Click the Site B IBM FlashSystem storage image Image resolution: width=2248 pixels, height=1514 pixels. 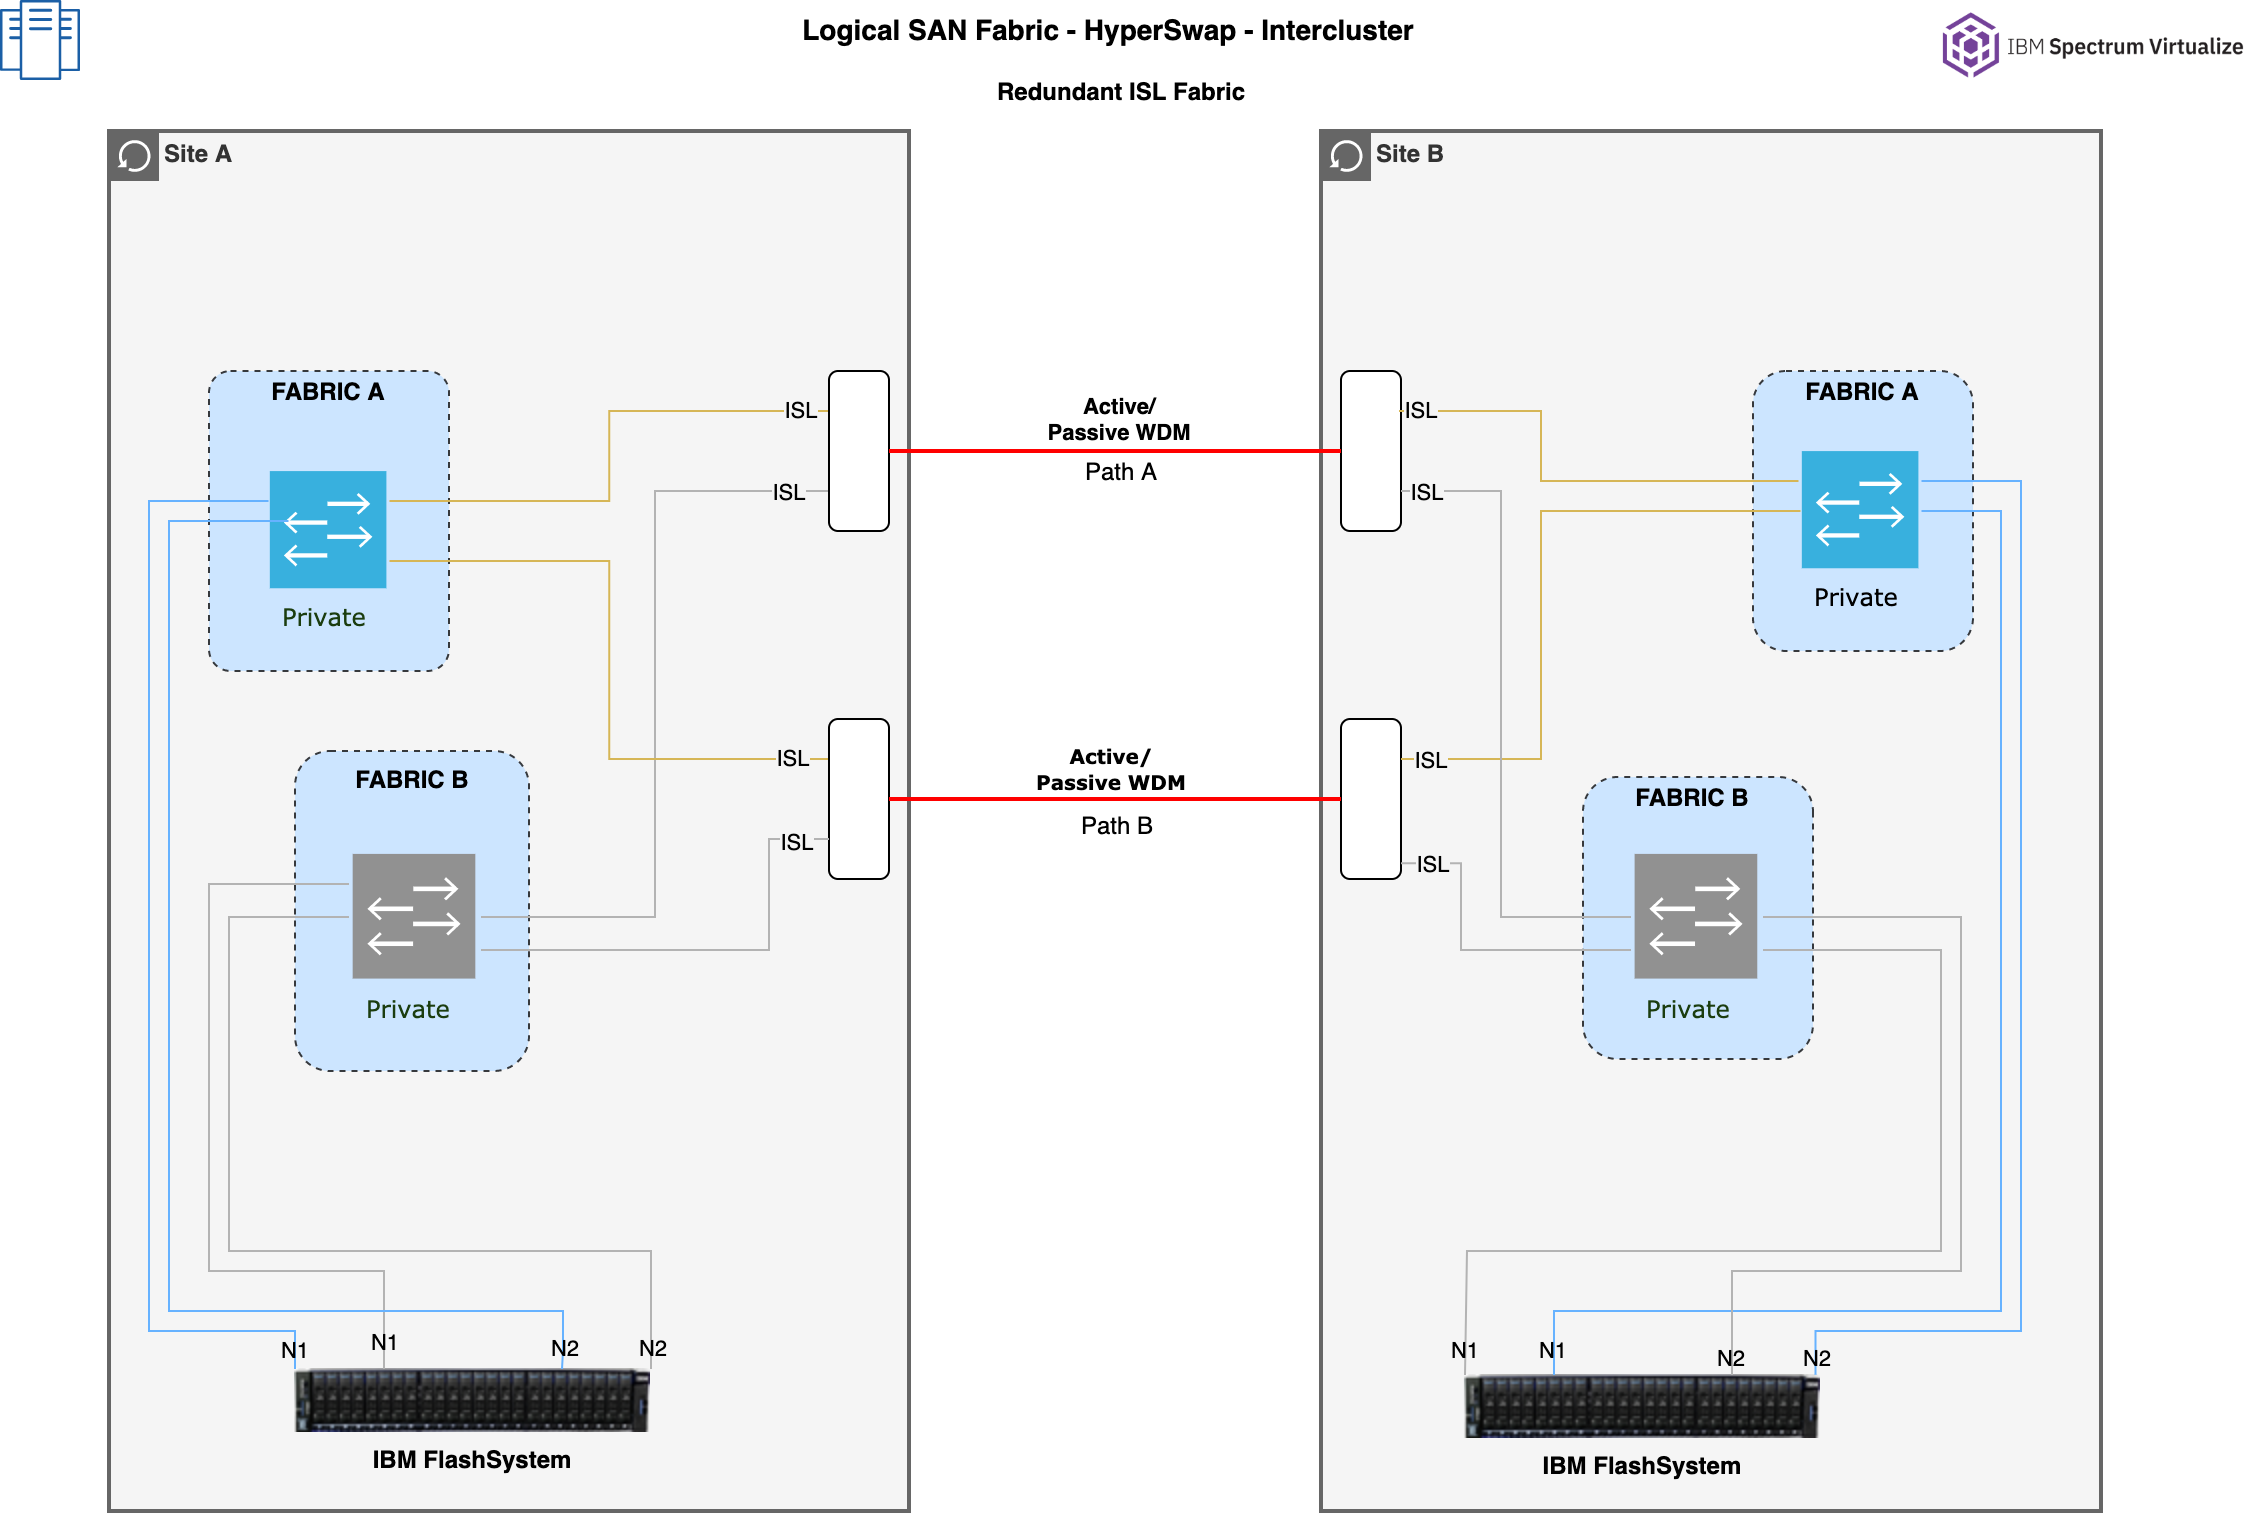click(1641, 1406)
